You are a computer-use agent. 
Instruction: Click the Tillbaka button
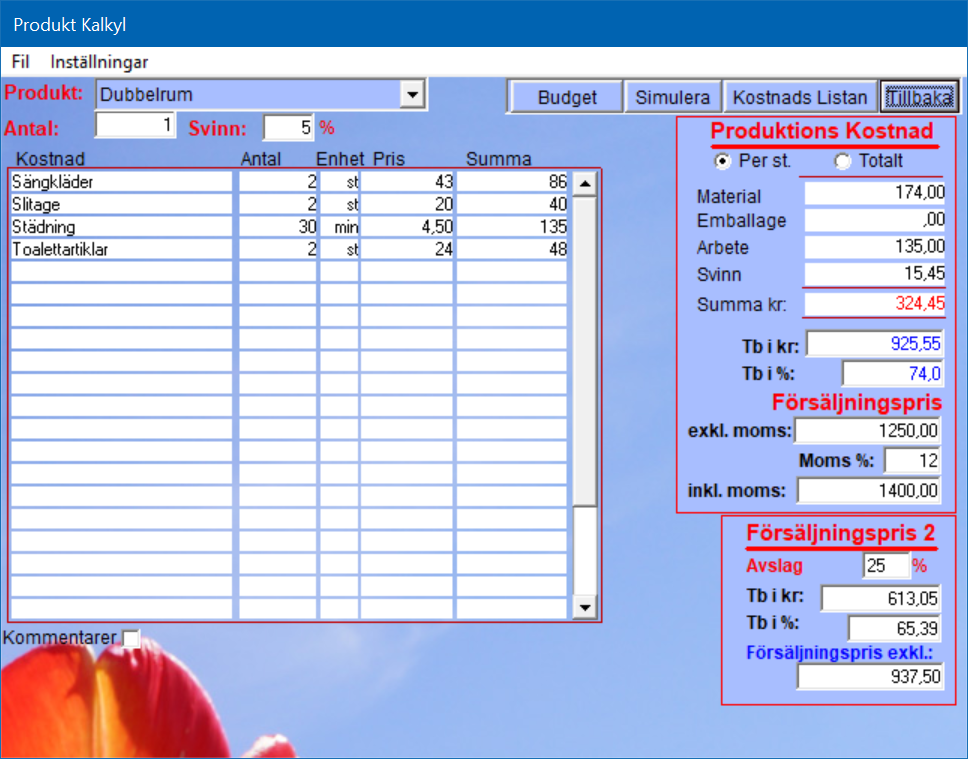[918, 97]
